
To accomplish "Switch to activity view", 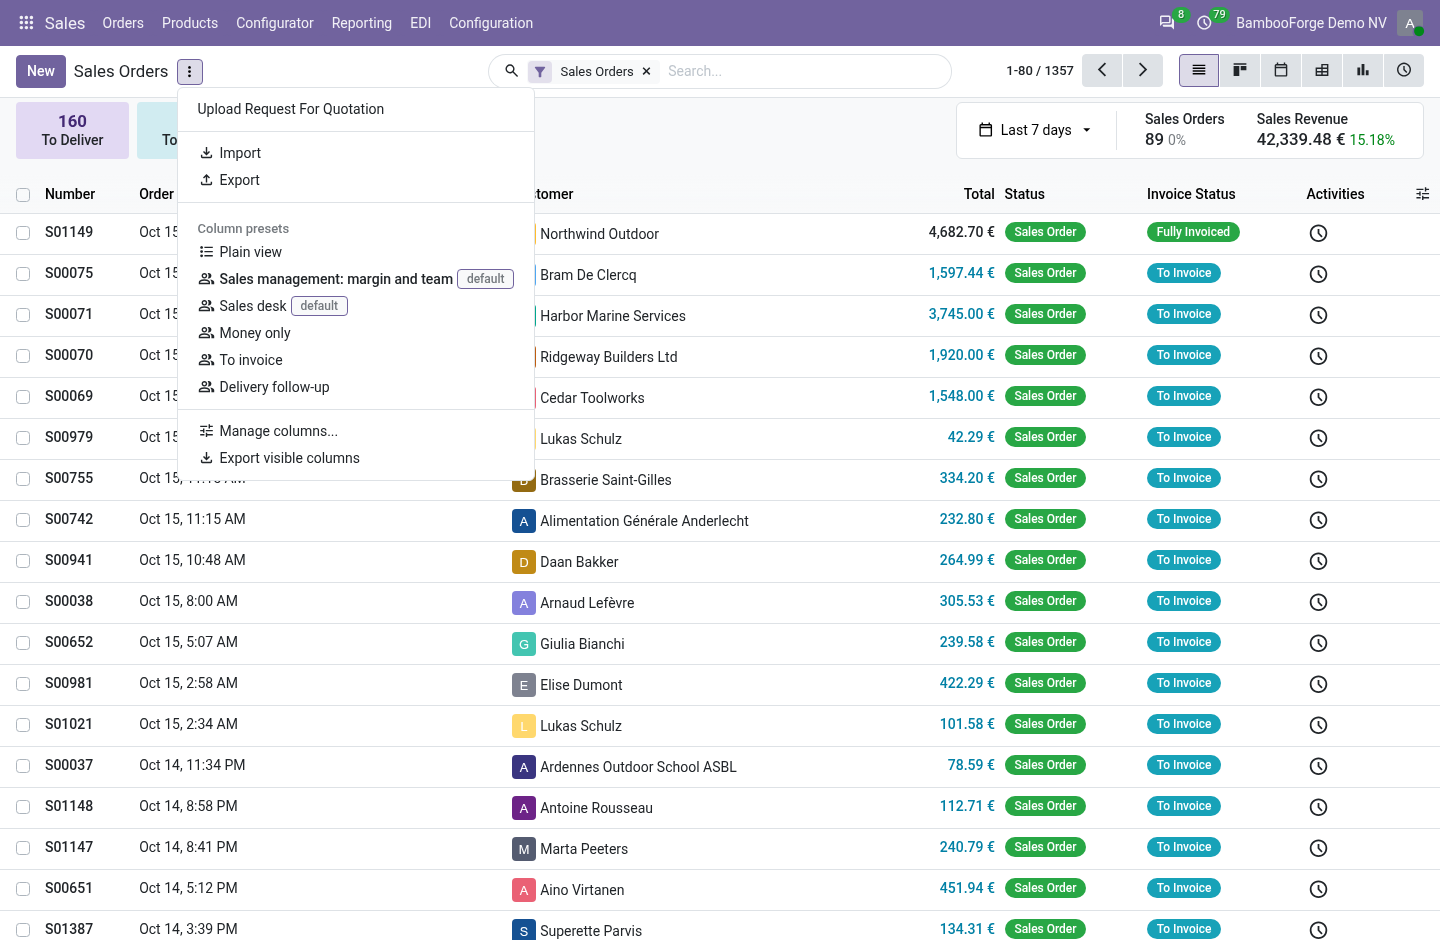I will click(1404, 70).
